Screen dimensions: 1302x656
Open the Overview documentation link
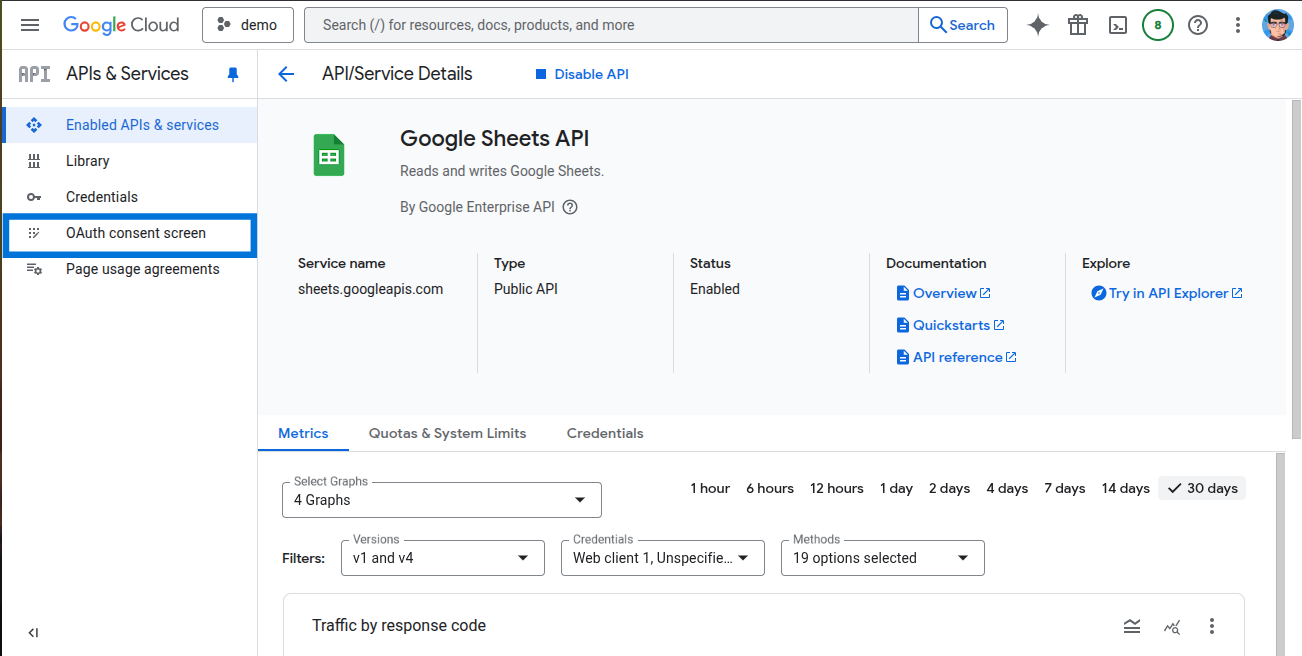point(944,293)
